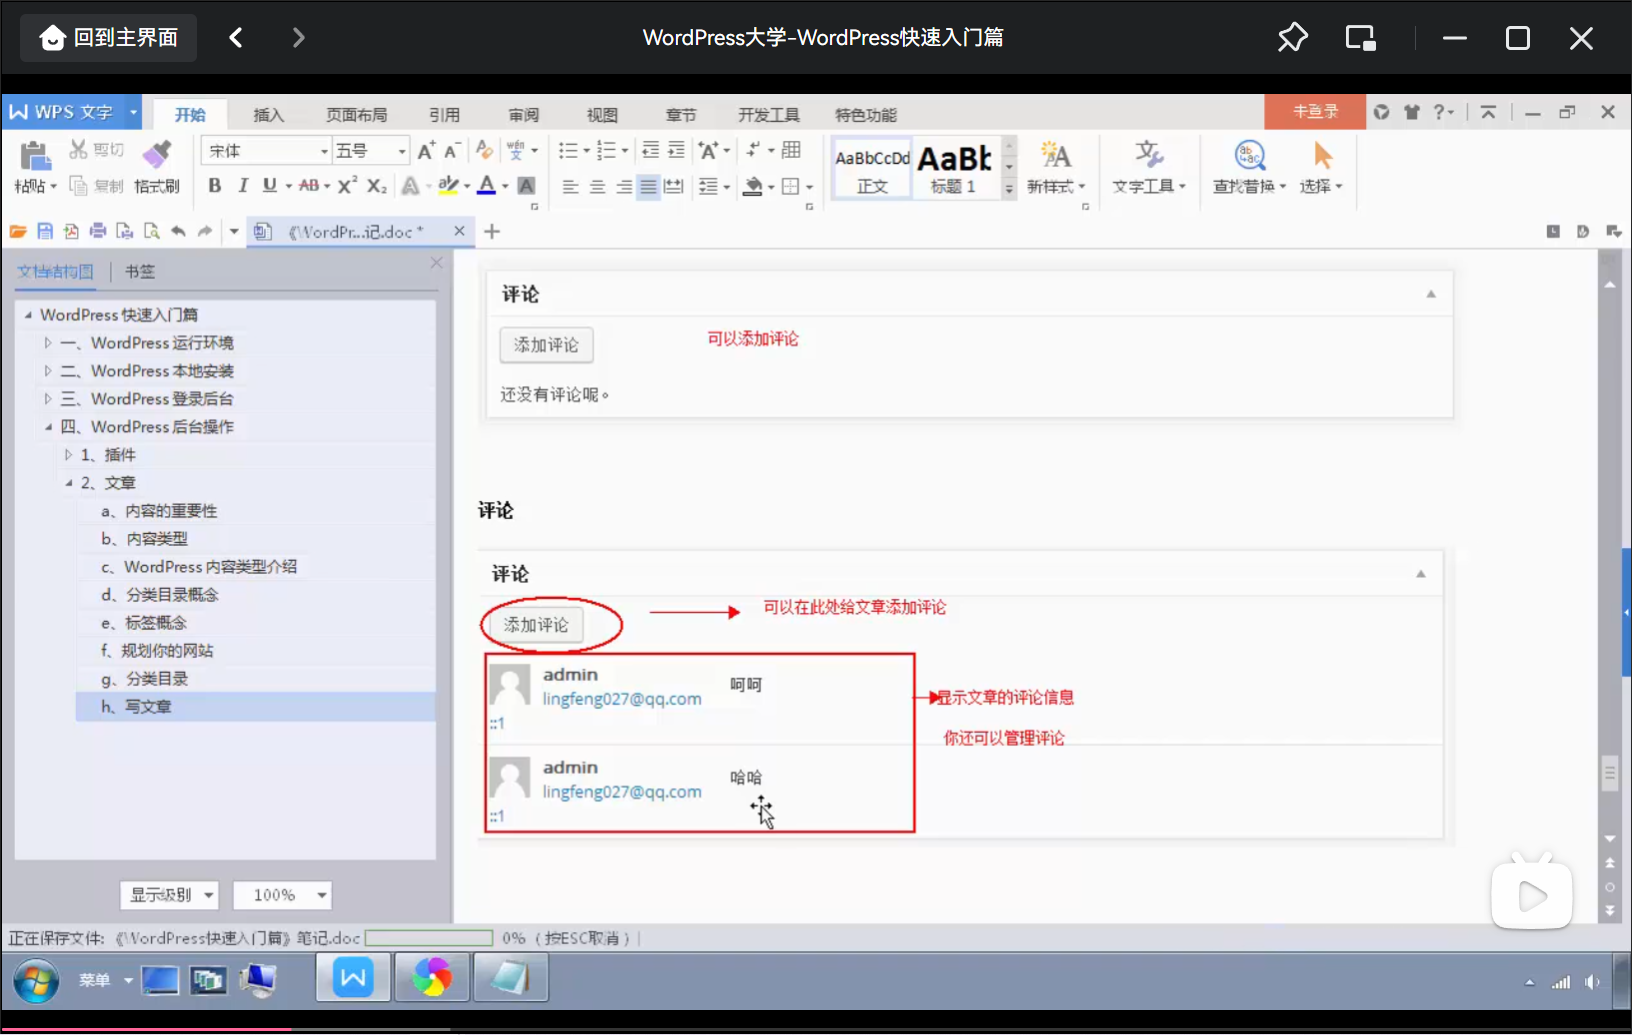This screenshot has height=1035, width=1632.
Task: Click the Cut scissors icon
Action: 78,150
